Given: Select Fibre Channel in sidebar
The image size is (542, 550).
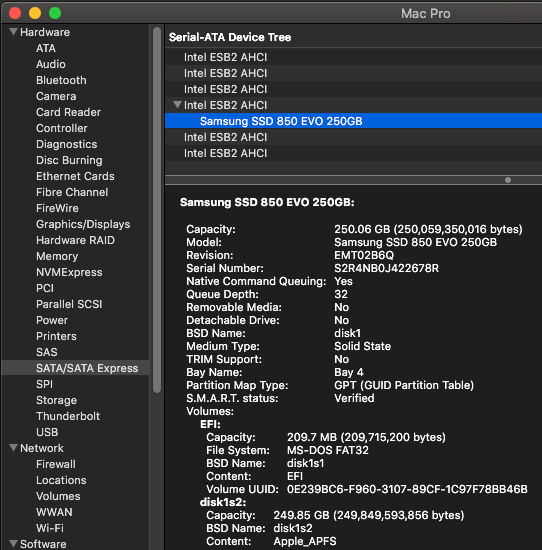Looking at the screenshot, I should (x=72, y=192).
